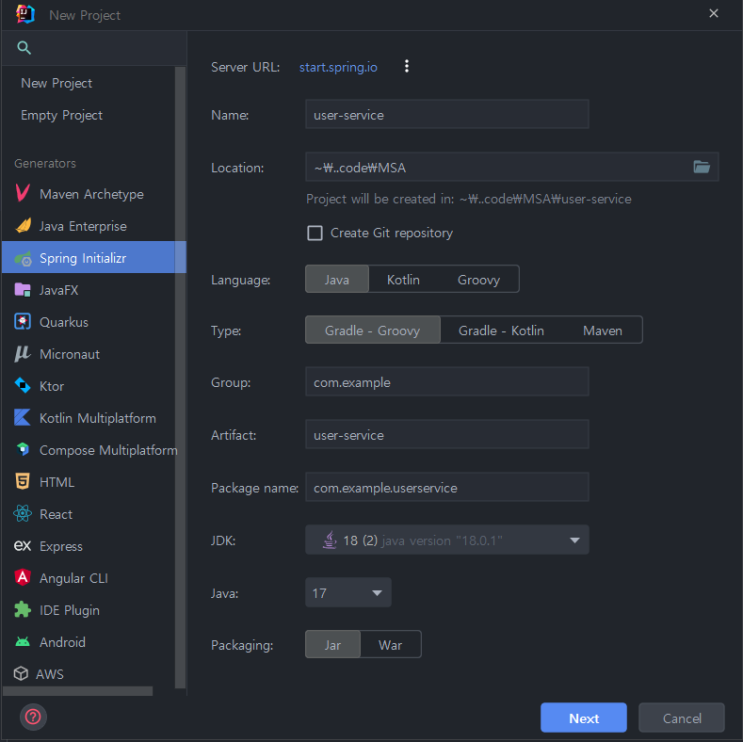743x742 pixels.
Task: Pick the Ktor generator icon
Action: click(22, 386)
